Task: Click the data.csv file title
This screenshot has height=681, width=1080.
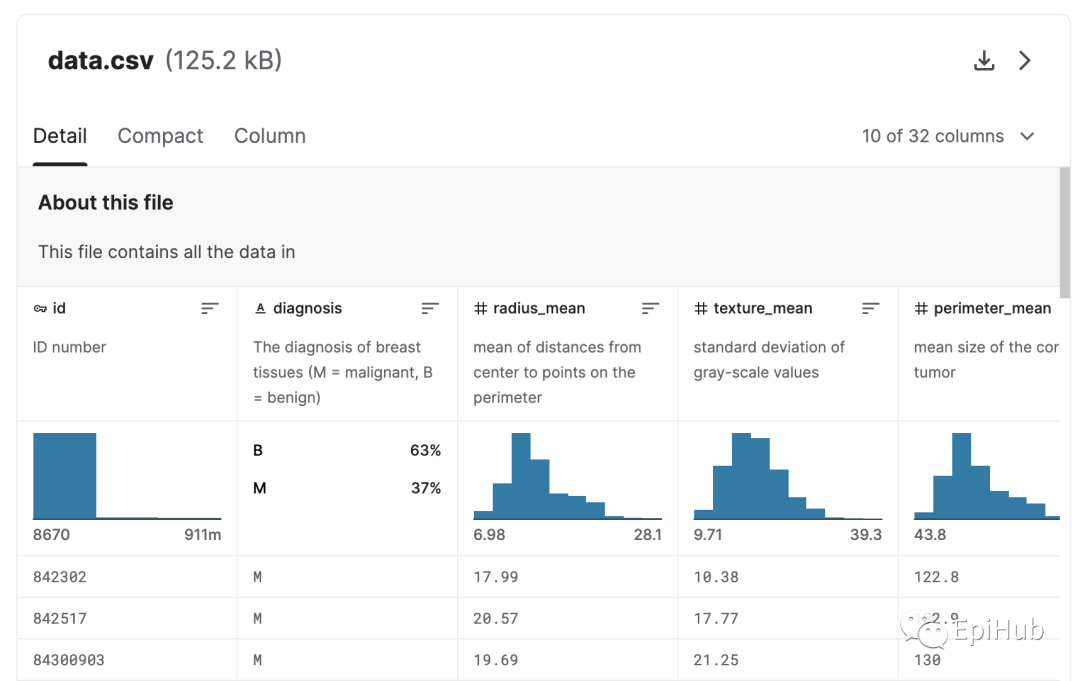Action: point(101,61)
